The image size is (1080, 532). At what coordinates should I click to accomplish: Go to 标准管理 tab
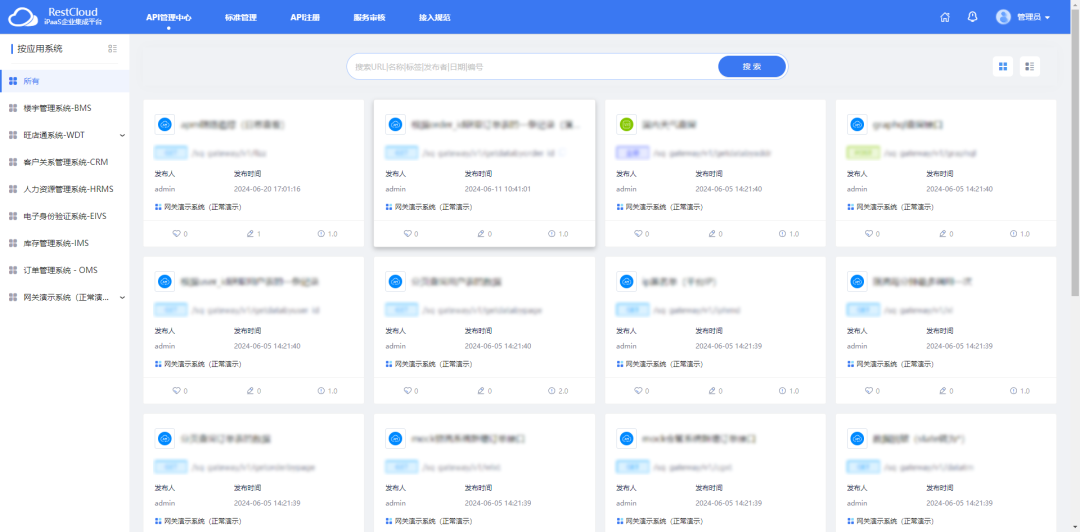tap(240, 17)
